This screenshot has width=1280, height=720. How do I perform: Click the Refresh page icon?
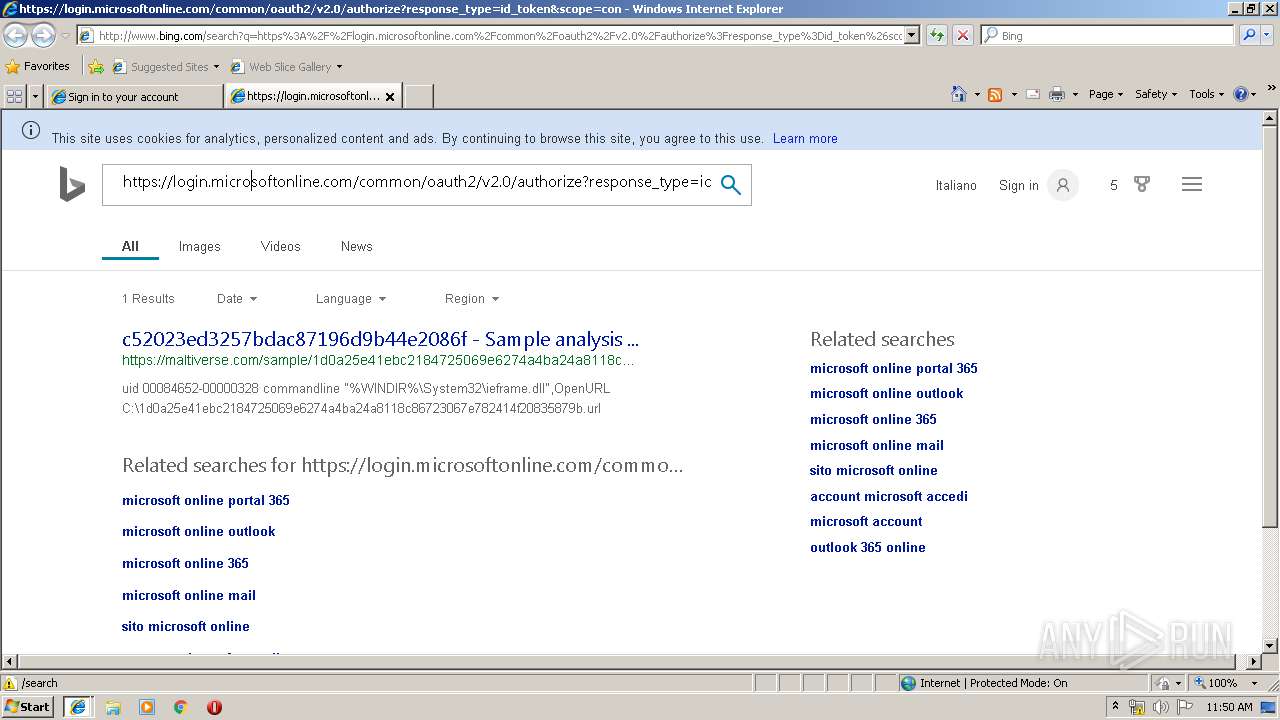point(936,35)
